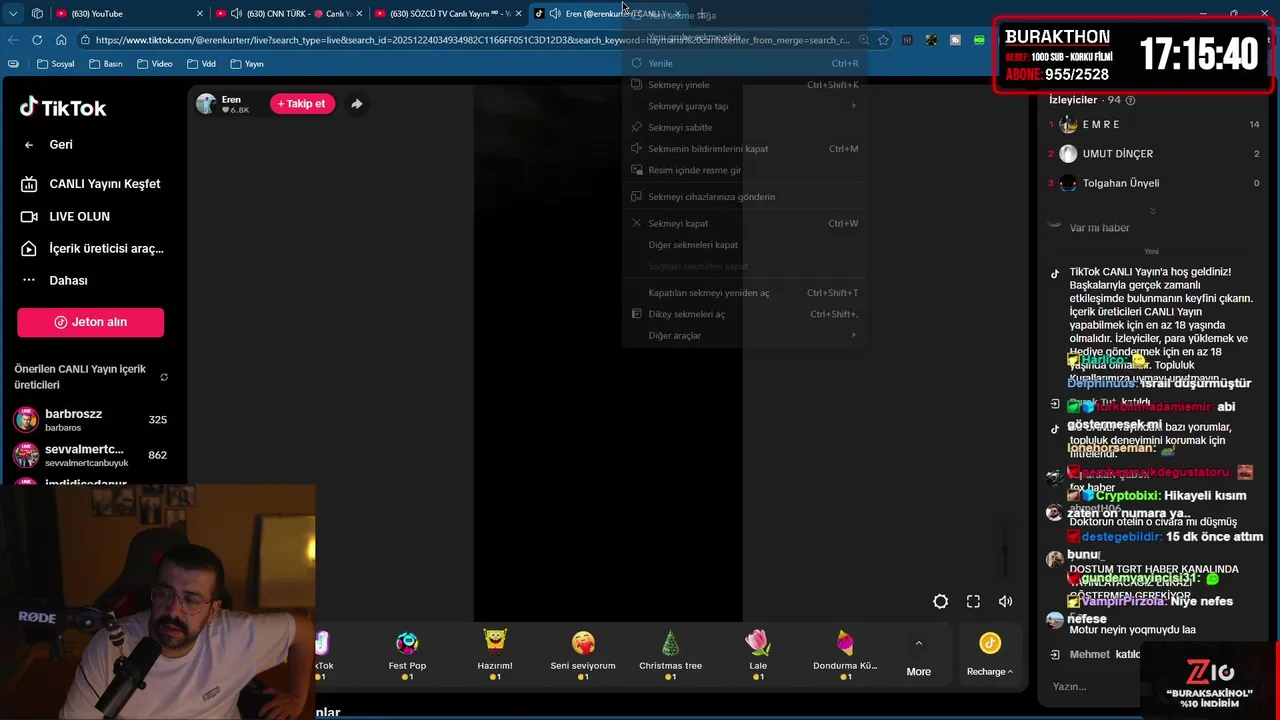Open Yayın bookmarks folder
Image resolution: width=1280 pixels, height=720 pixels.
246,64
